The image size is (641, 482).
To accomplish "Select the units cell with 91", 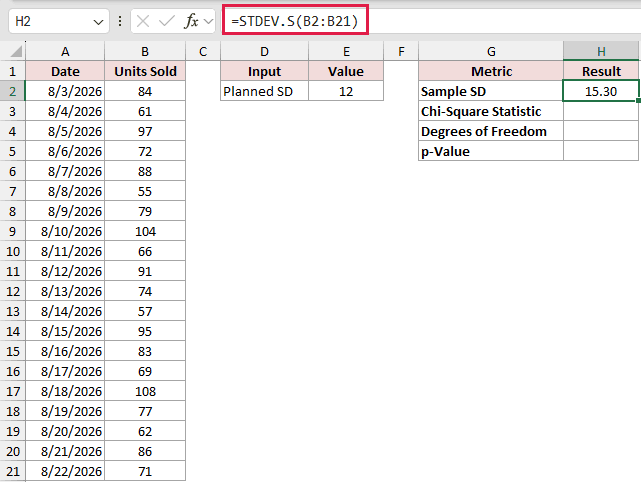I will [x=145, y=271].
